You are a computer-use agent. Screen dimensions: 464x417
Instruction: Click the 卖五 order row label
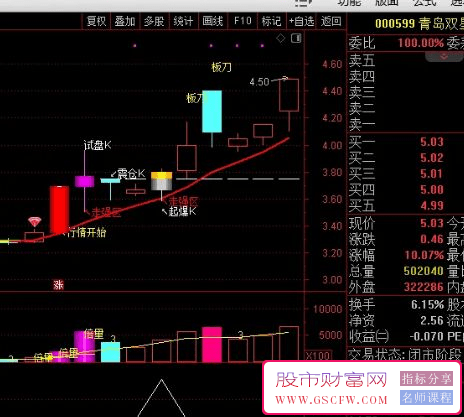tap(362, 61)
